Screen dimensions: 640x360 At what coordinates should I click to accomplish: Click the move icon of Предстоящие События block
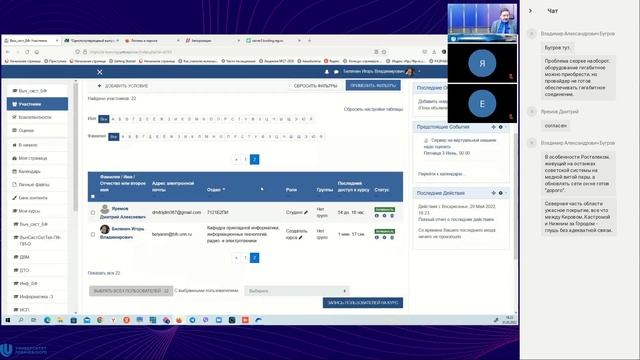point(493,127)
